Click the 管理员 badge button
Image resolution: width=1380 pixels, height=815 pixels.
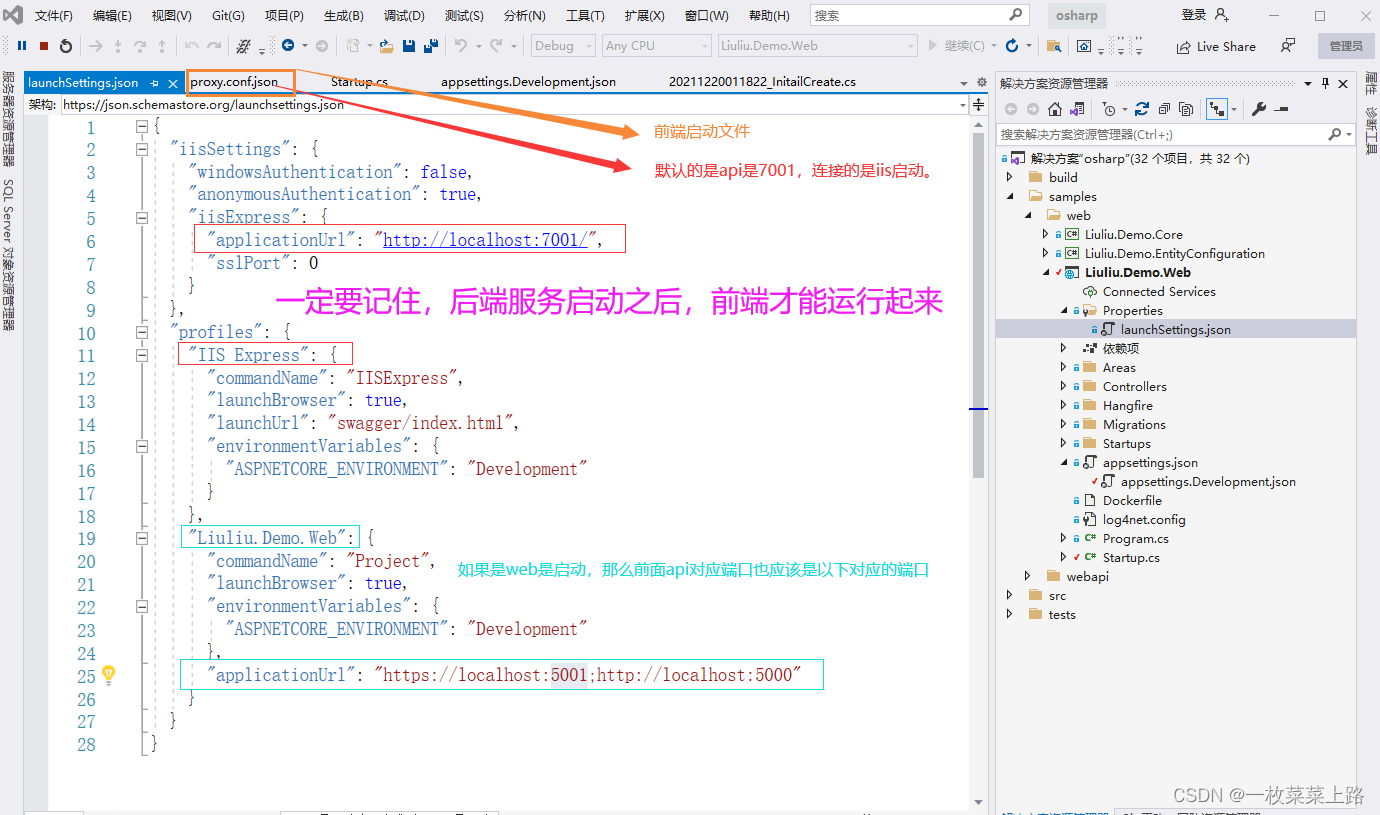coord(1345,46)
